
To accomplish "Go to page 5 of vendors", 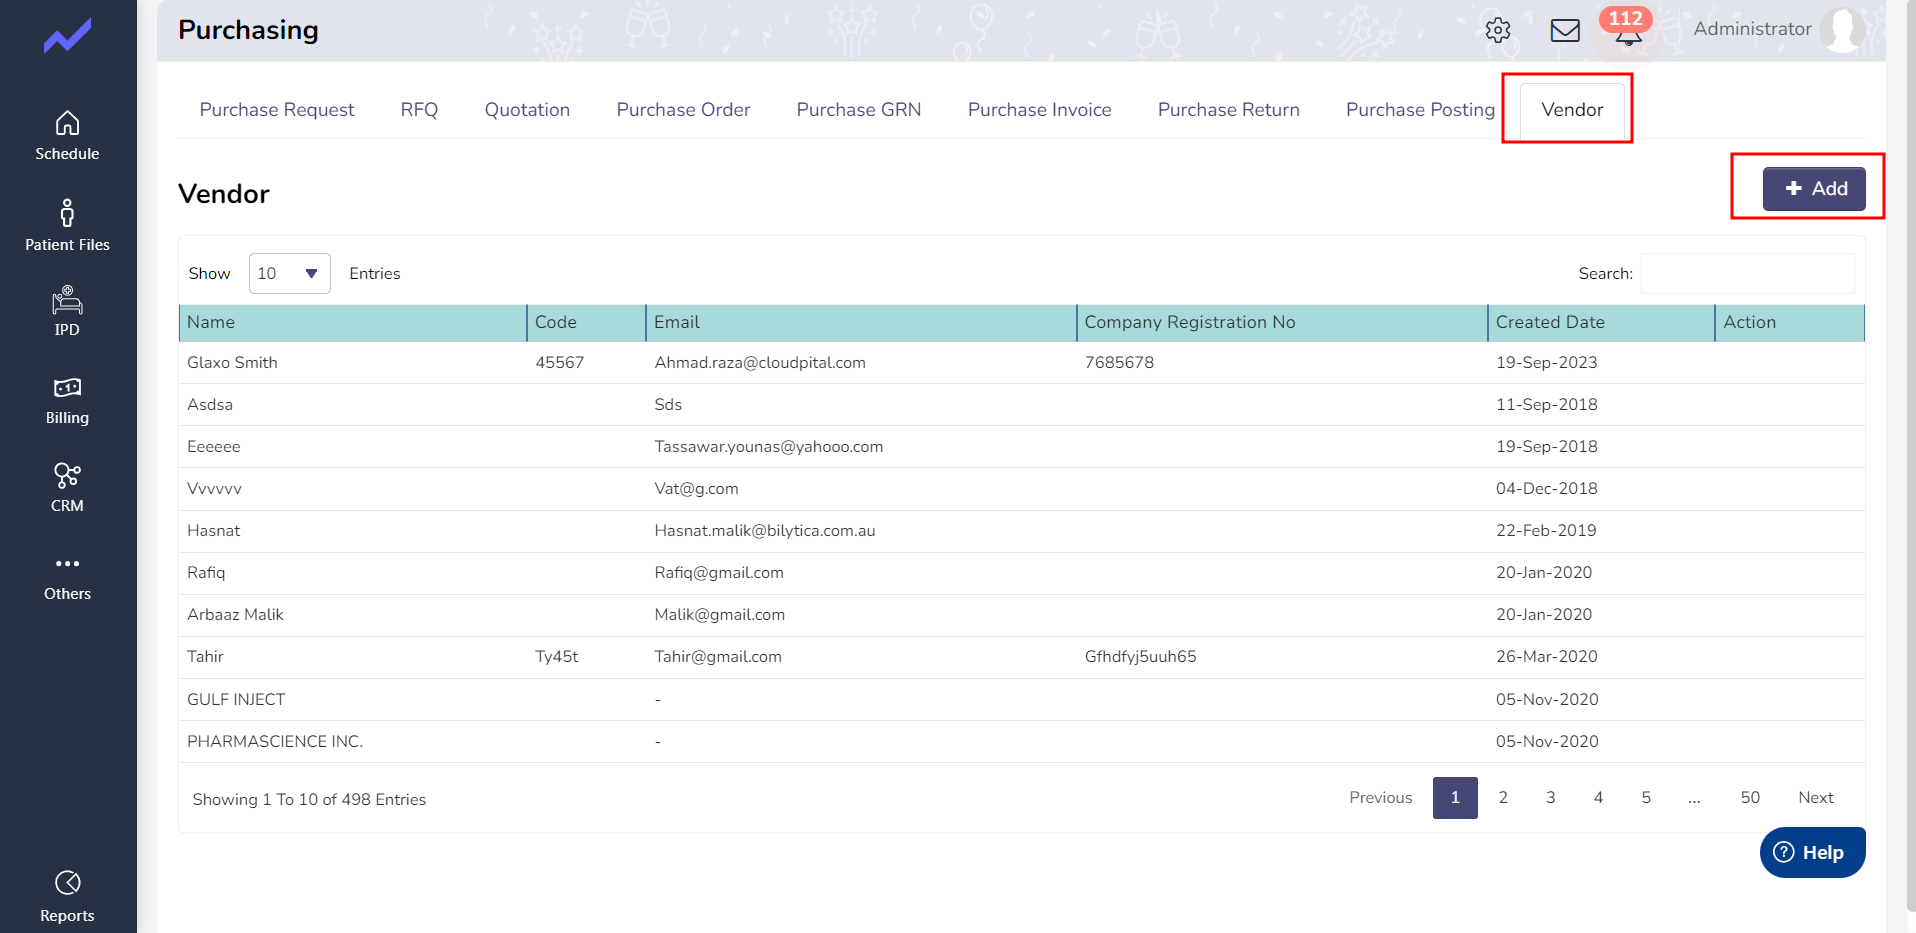I will (1646, 797).
